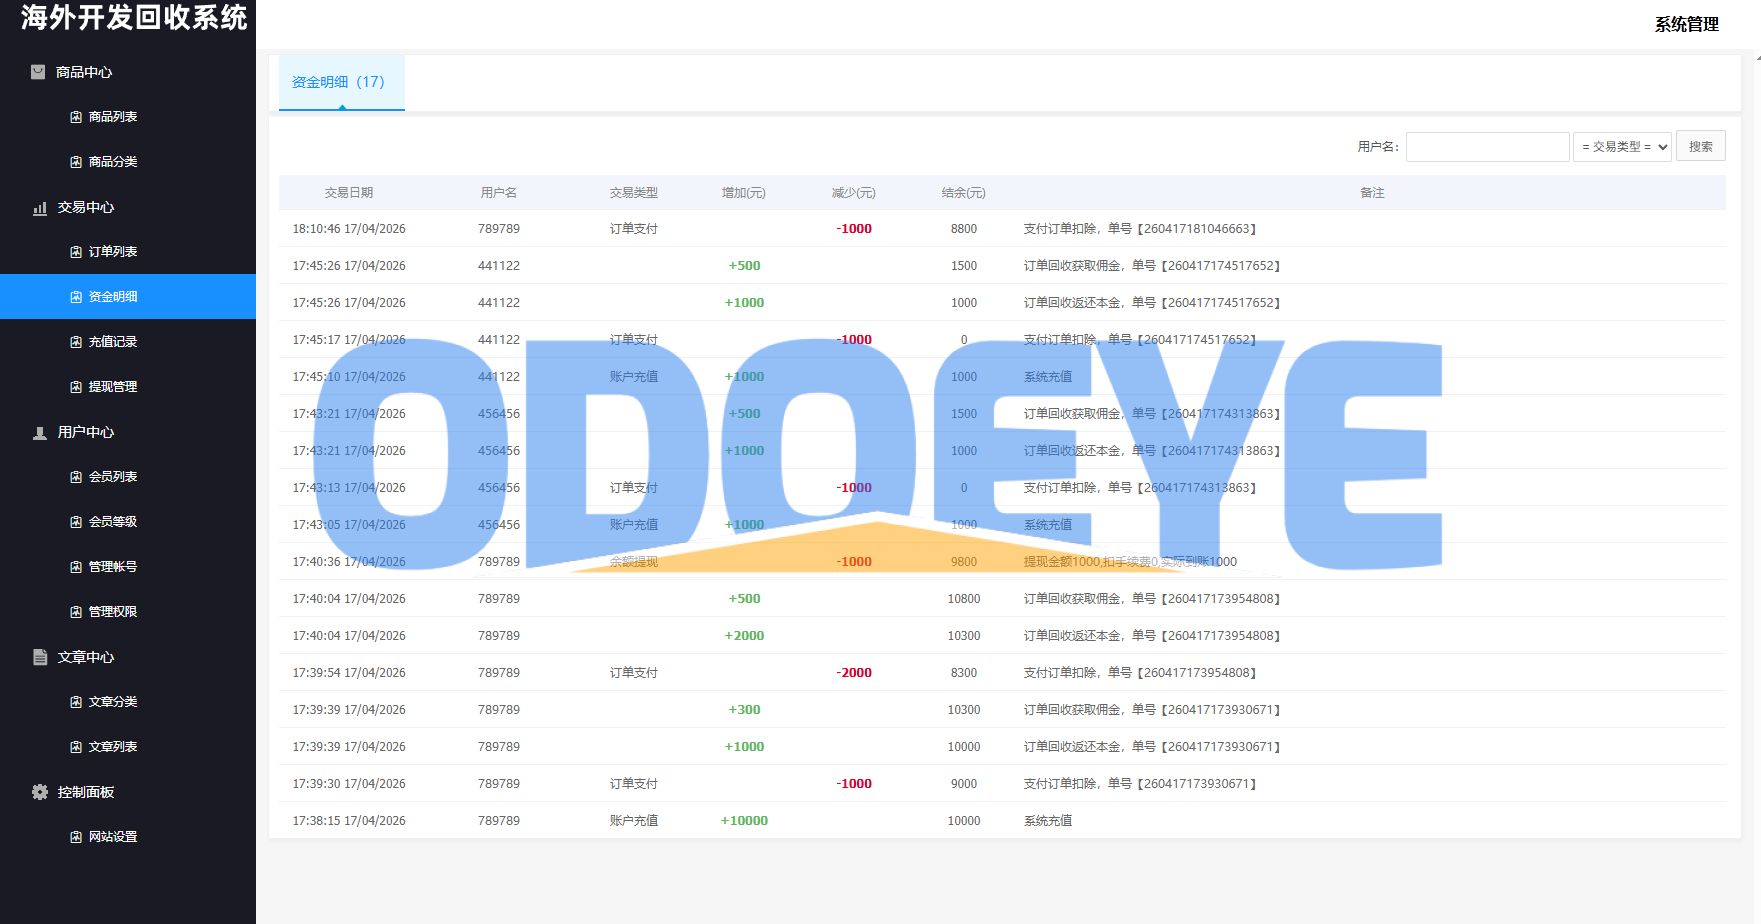1761x924 pixels.
Task: Open 管理权限 in the sidebar
Action: tap(113, 612)
